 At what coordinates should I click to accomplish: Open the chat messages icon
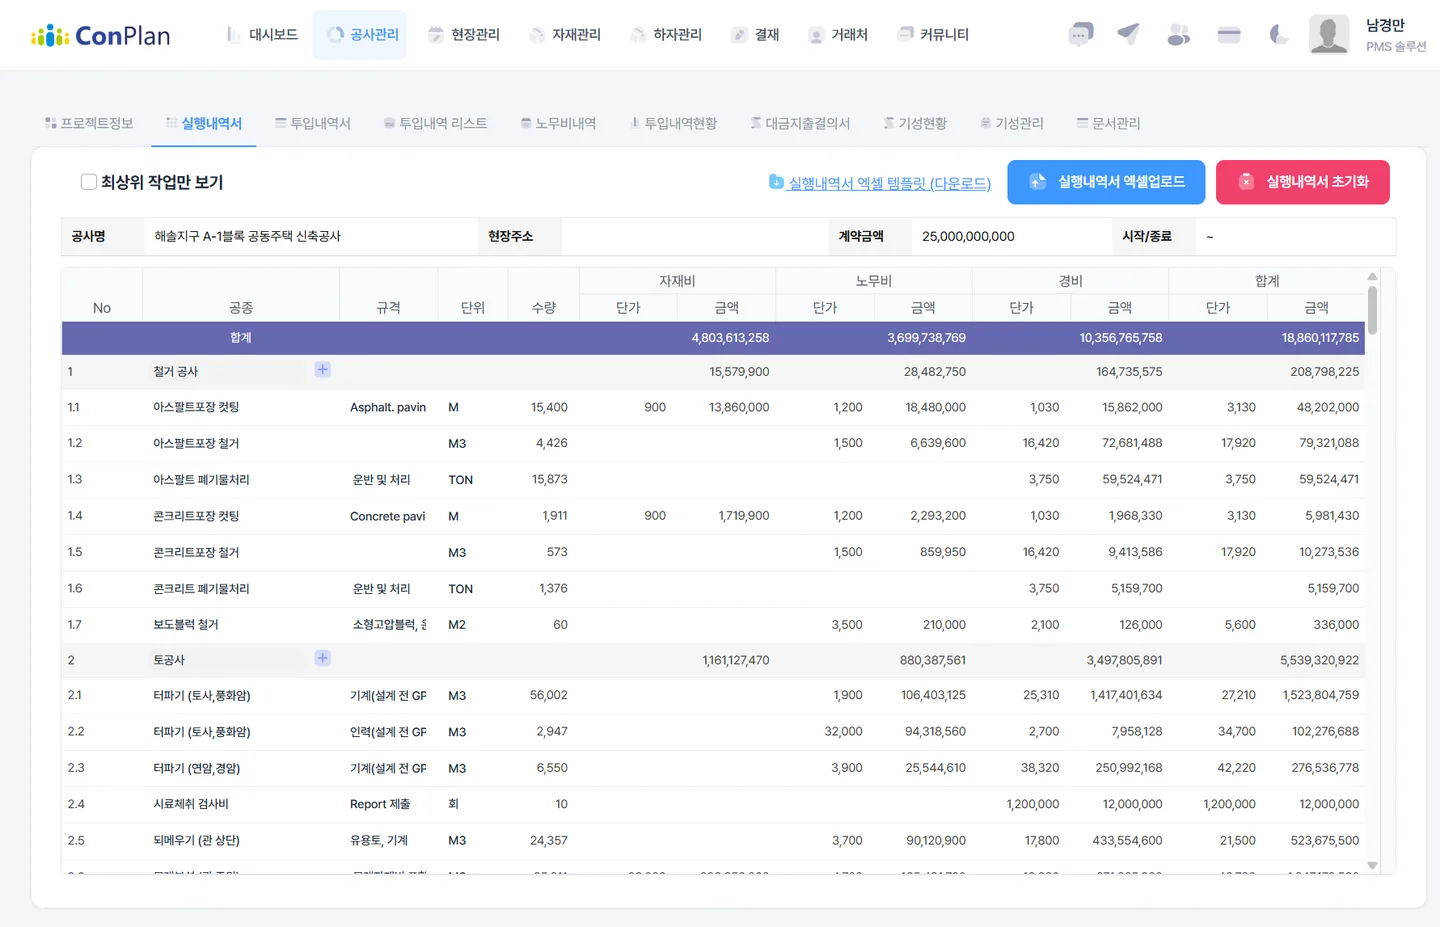point(1080,35)
